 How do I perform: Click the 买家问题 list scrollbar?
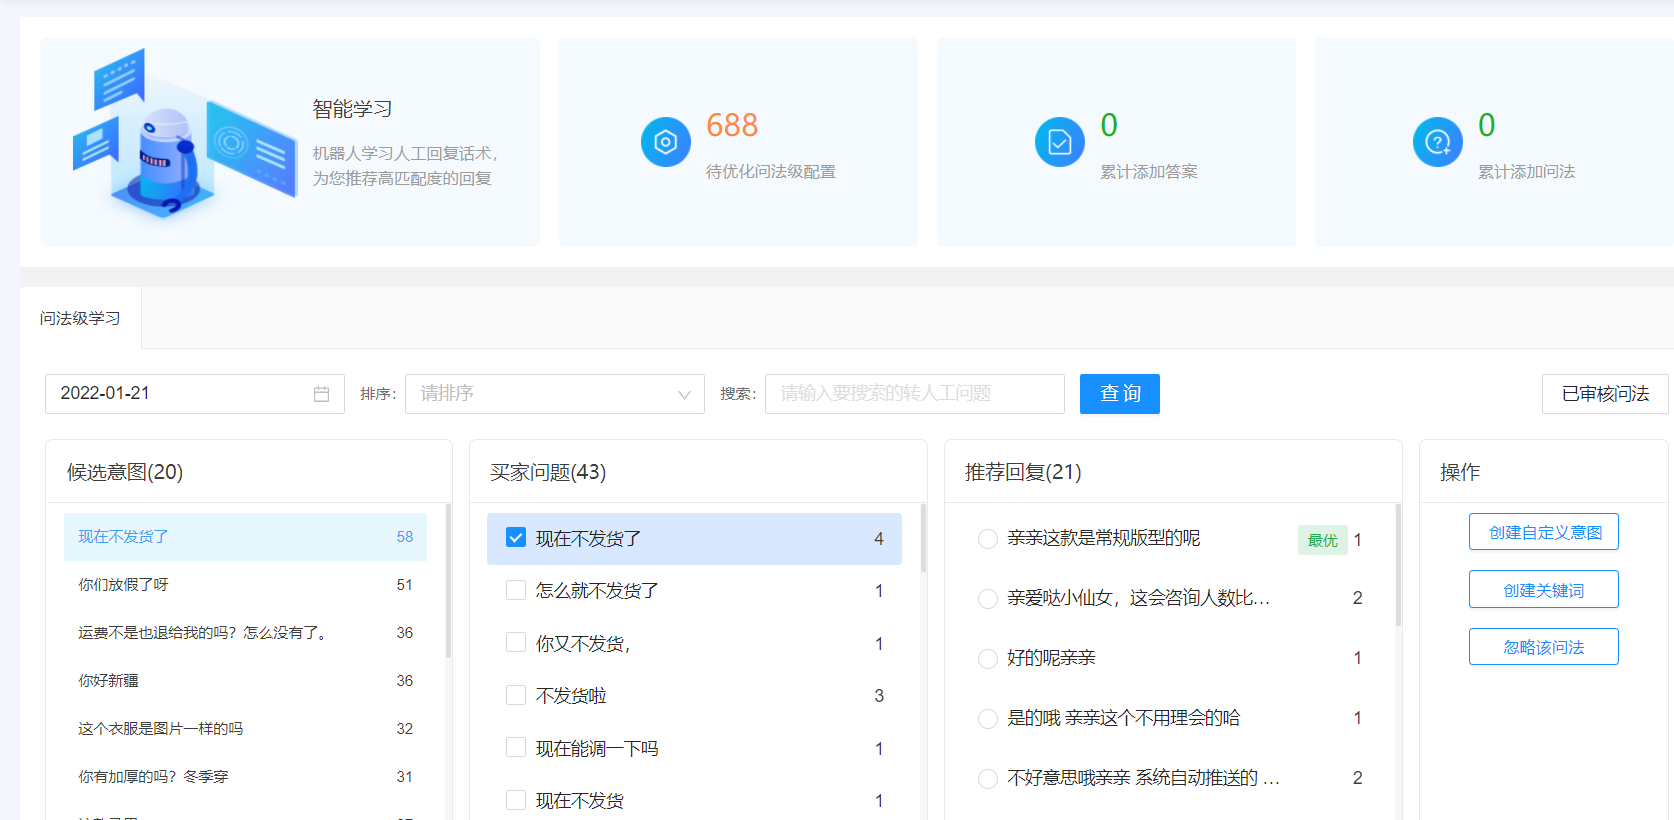[x=923, y=538]
